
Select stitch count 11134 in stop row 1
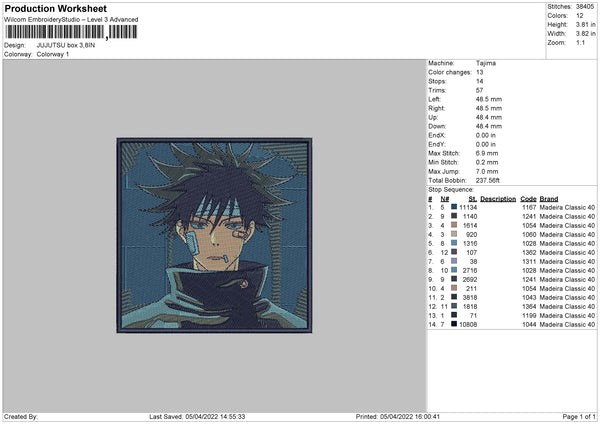coord(468,207)
